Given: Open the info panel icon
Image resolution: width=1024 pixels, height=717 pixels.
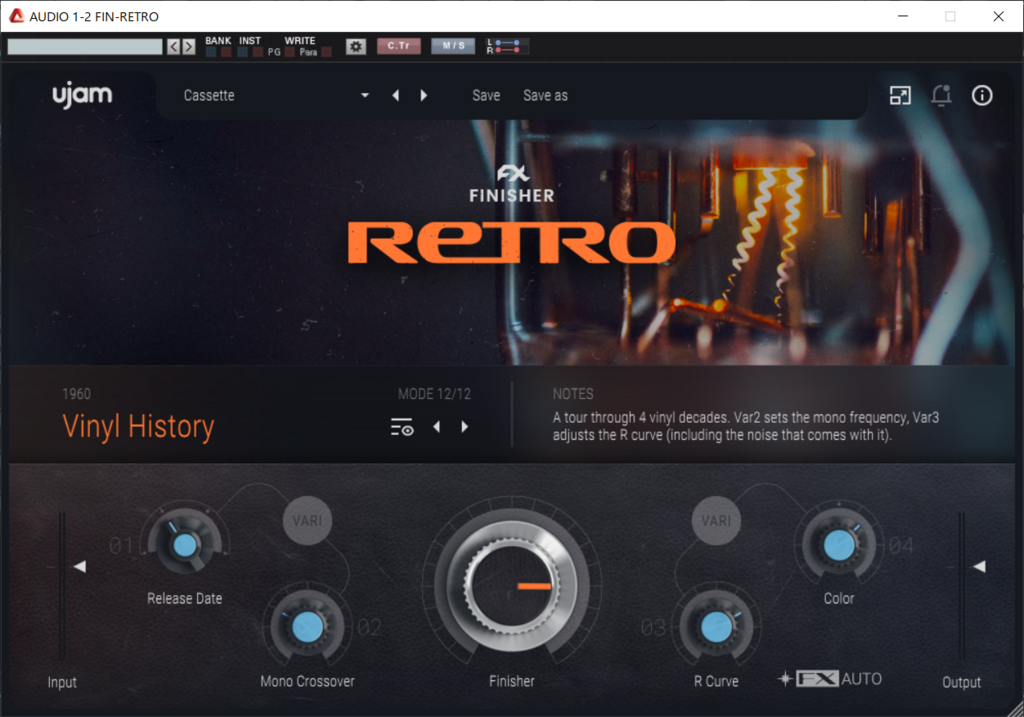Looking at the screenshot, I should [982, 95].
